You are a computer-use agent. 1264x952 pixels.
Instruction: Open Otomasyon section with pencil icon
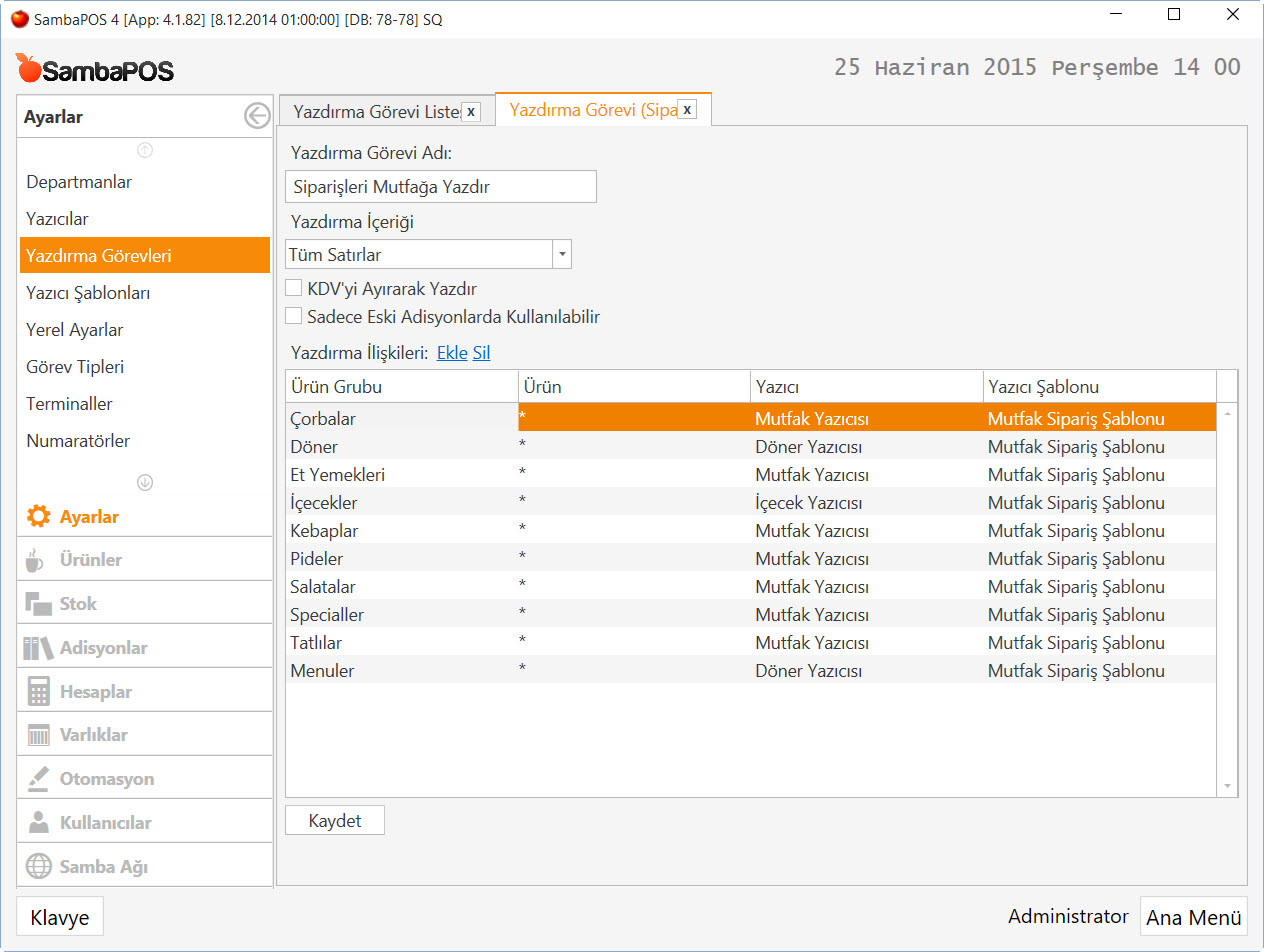click(x=38, y=779)
